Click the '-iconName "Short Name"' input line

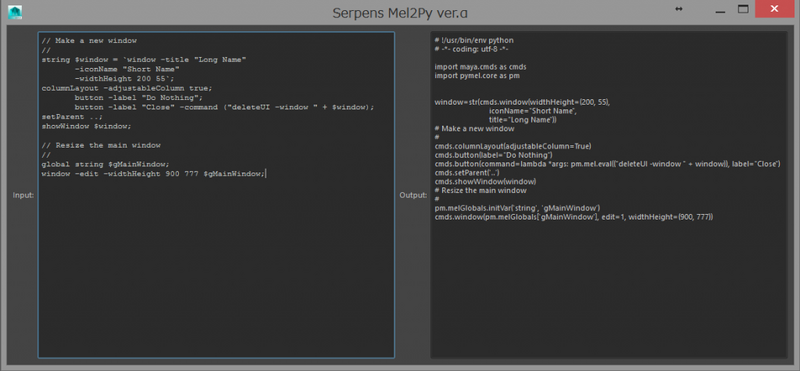coord(127,69)
